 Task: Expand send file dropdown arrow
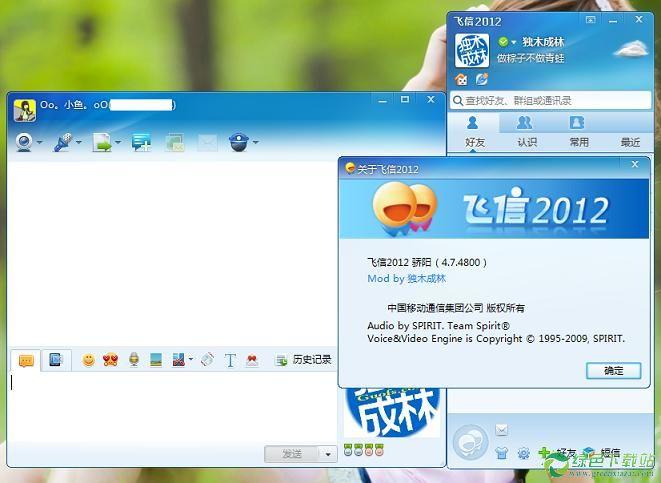point(118,142)
